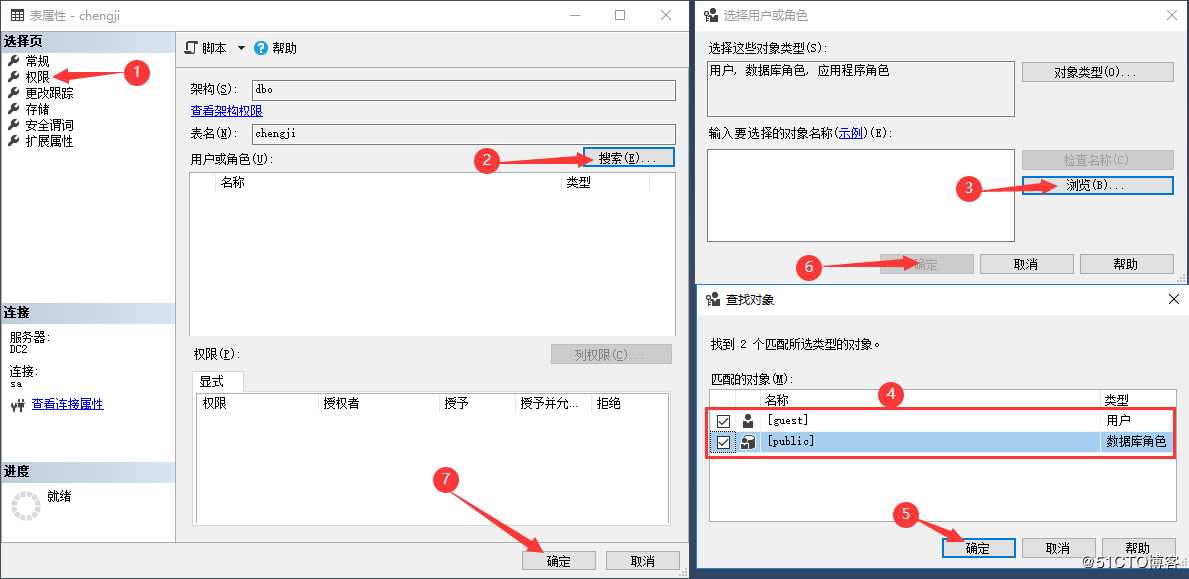Click the 架构 field containing dbo

463,89
